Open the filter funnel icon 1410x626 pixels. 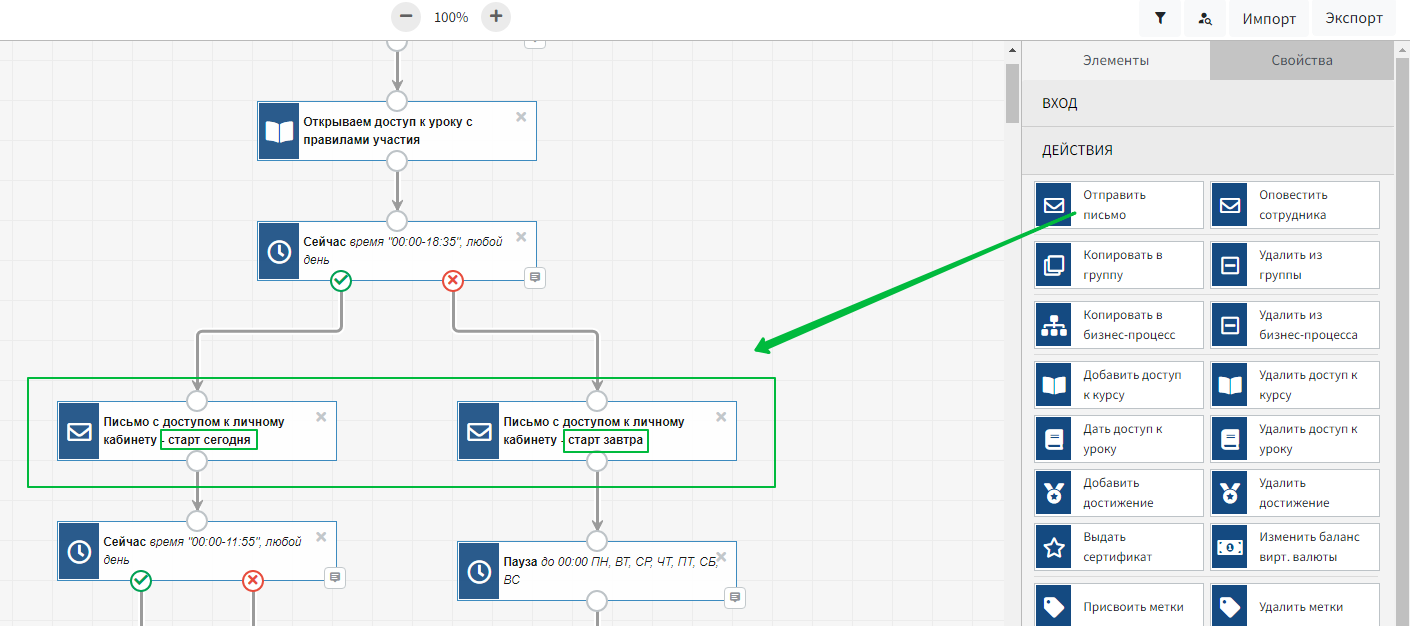pyautogui.click(x=1160, y=18)
